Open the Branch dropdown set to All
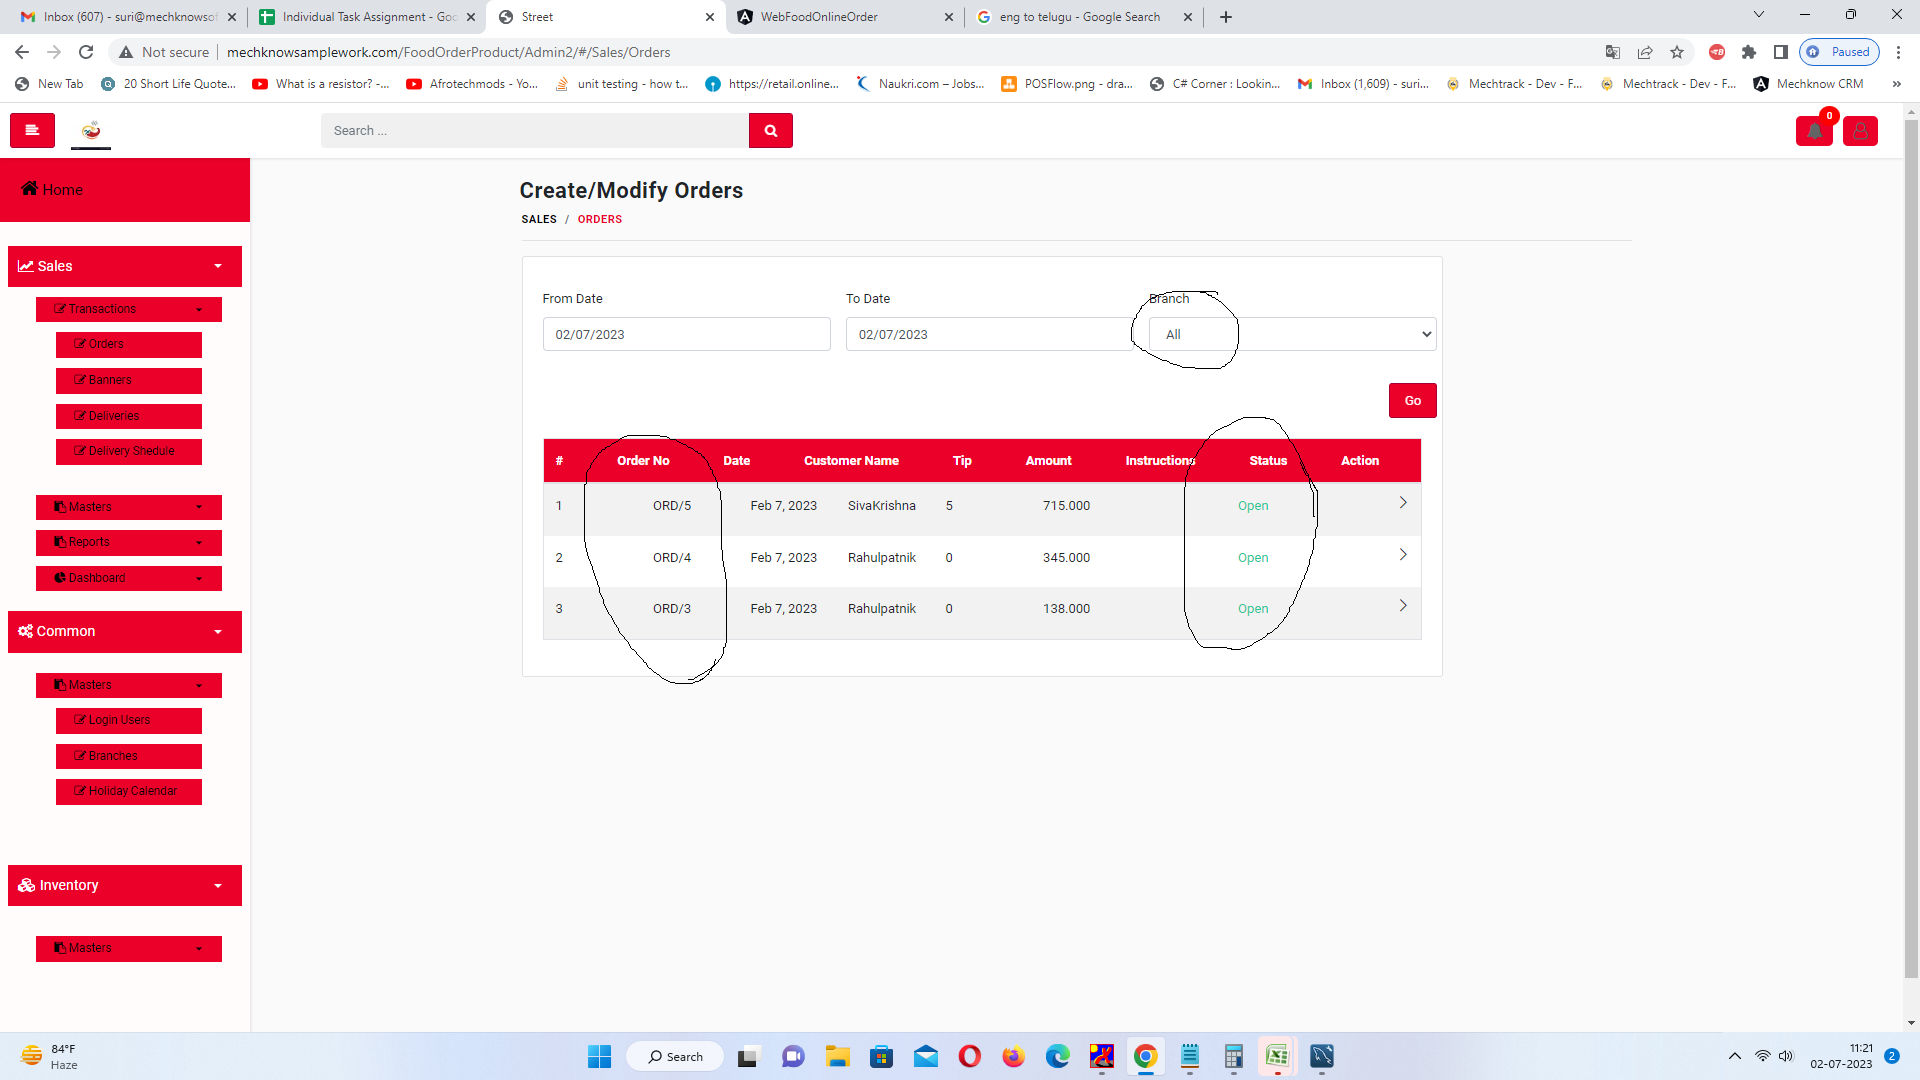 pos(1292,335)
